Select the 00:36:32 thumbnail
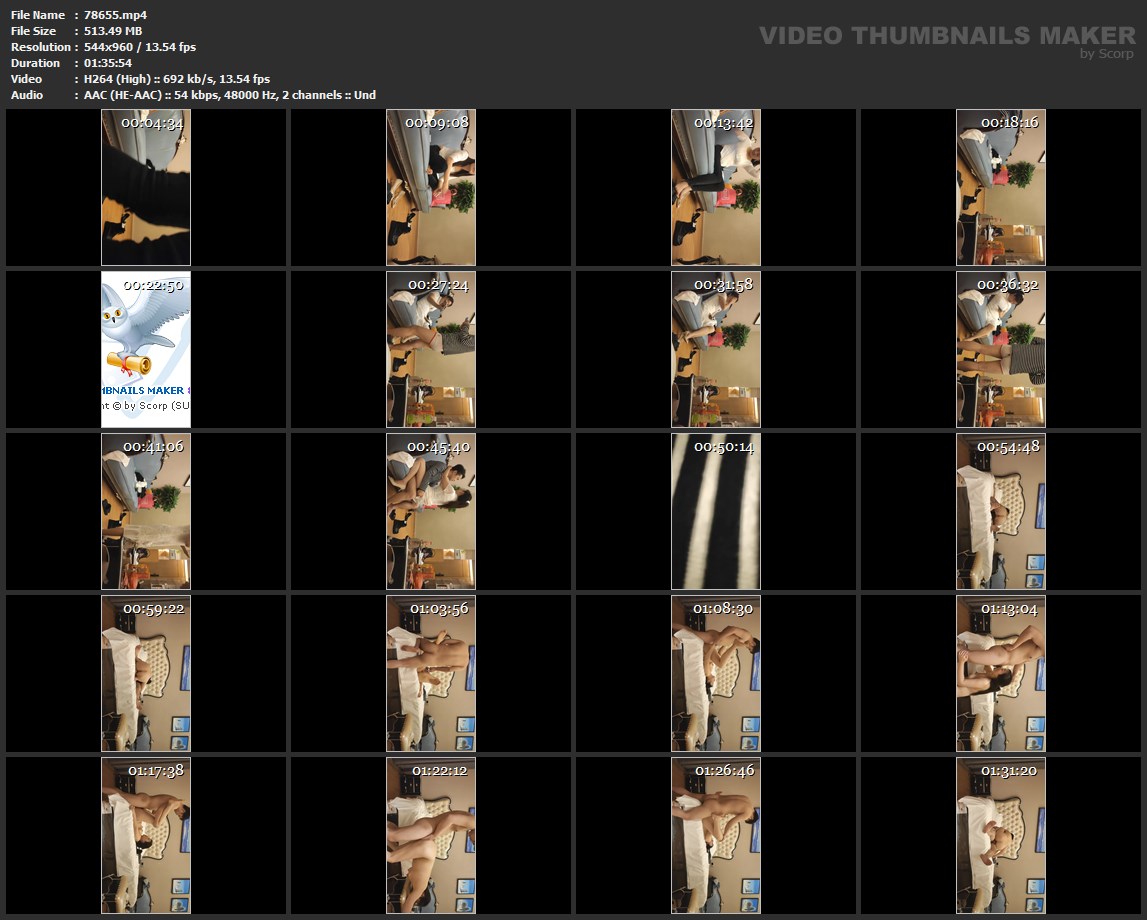Viewport: 1147px width, 920px height. (x=1001, y=350)
